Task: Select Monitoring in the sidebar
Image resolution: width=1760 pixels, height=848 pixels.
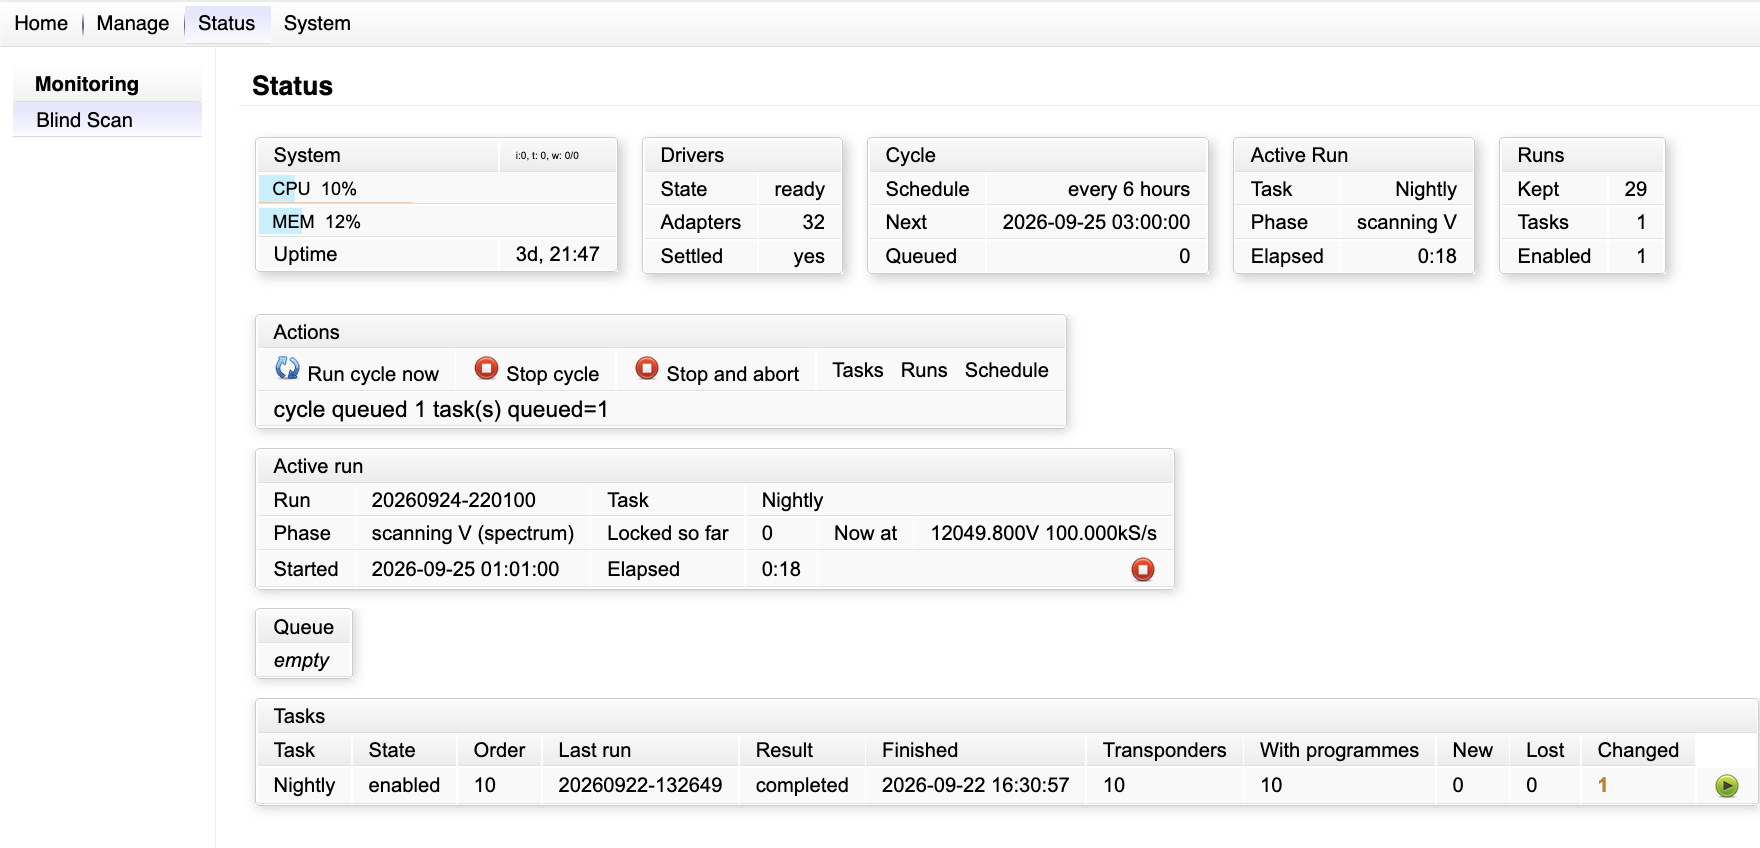Action: click(x=87, y=84)
